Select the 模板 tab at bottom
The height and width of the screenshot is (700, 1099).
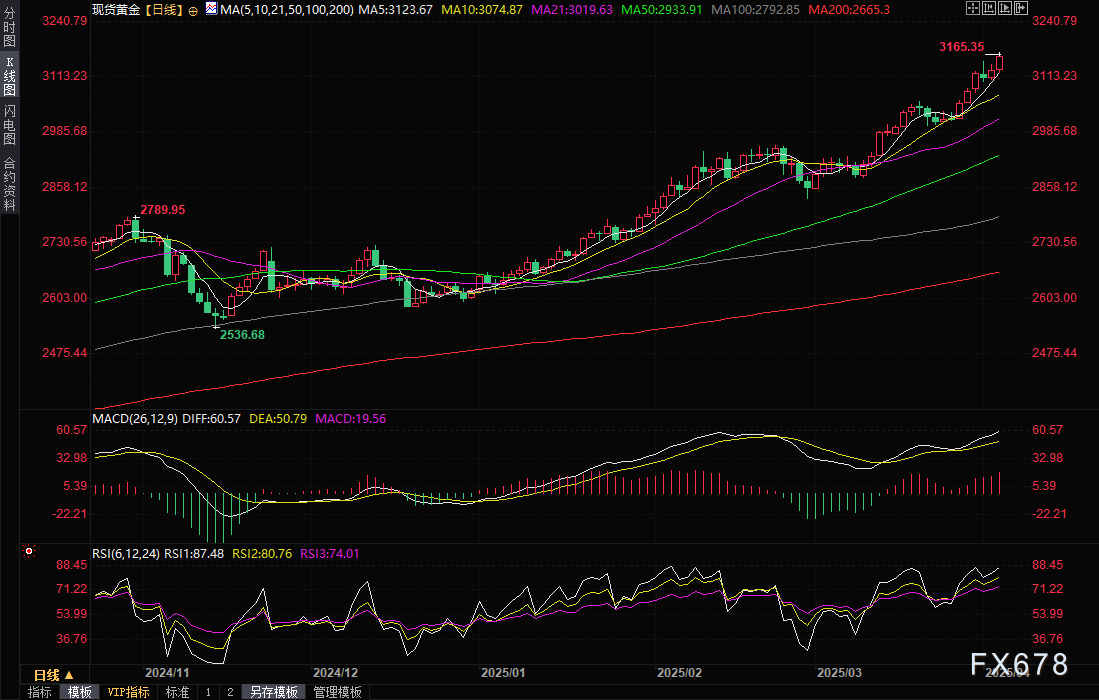79,692
